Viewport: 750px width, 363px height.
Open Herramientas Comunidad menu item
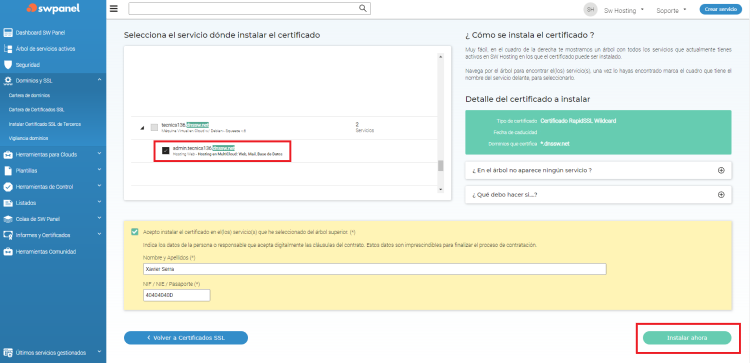[x=45, y=252]
